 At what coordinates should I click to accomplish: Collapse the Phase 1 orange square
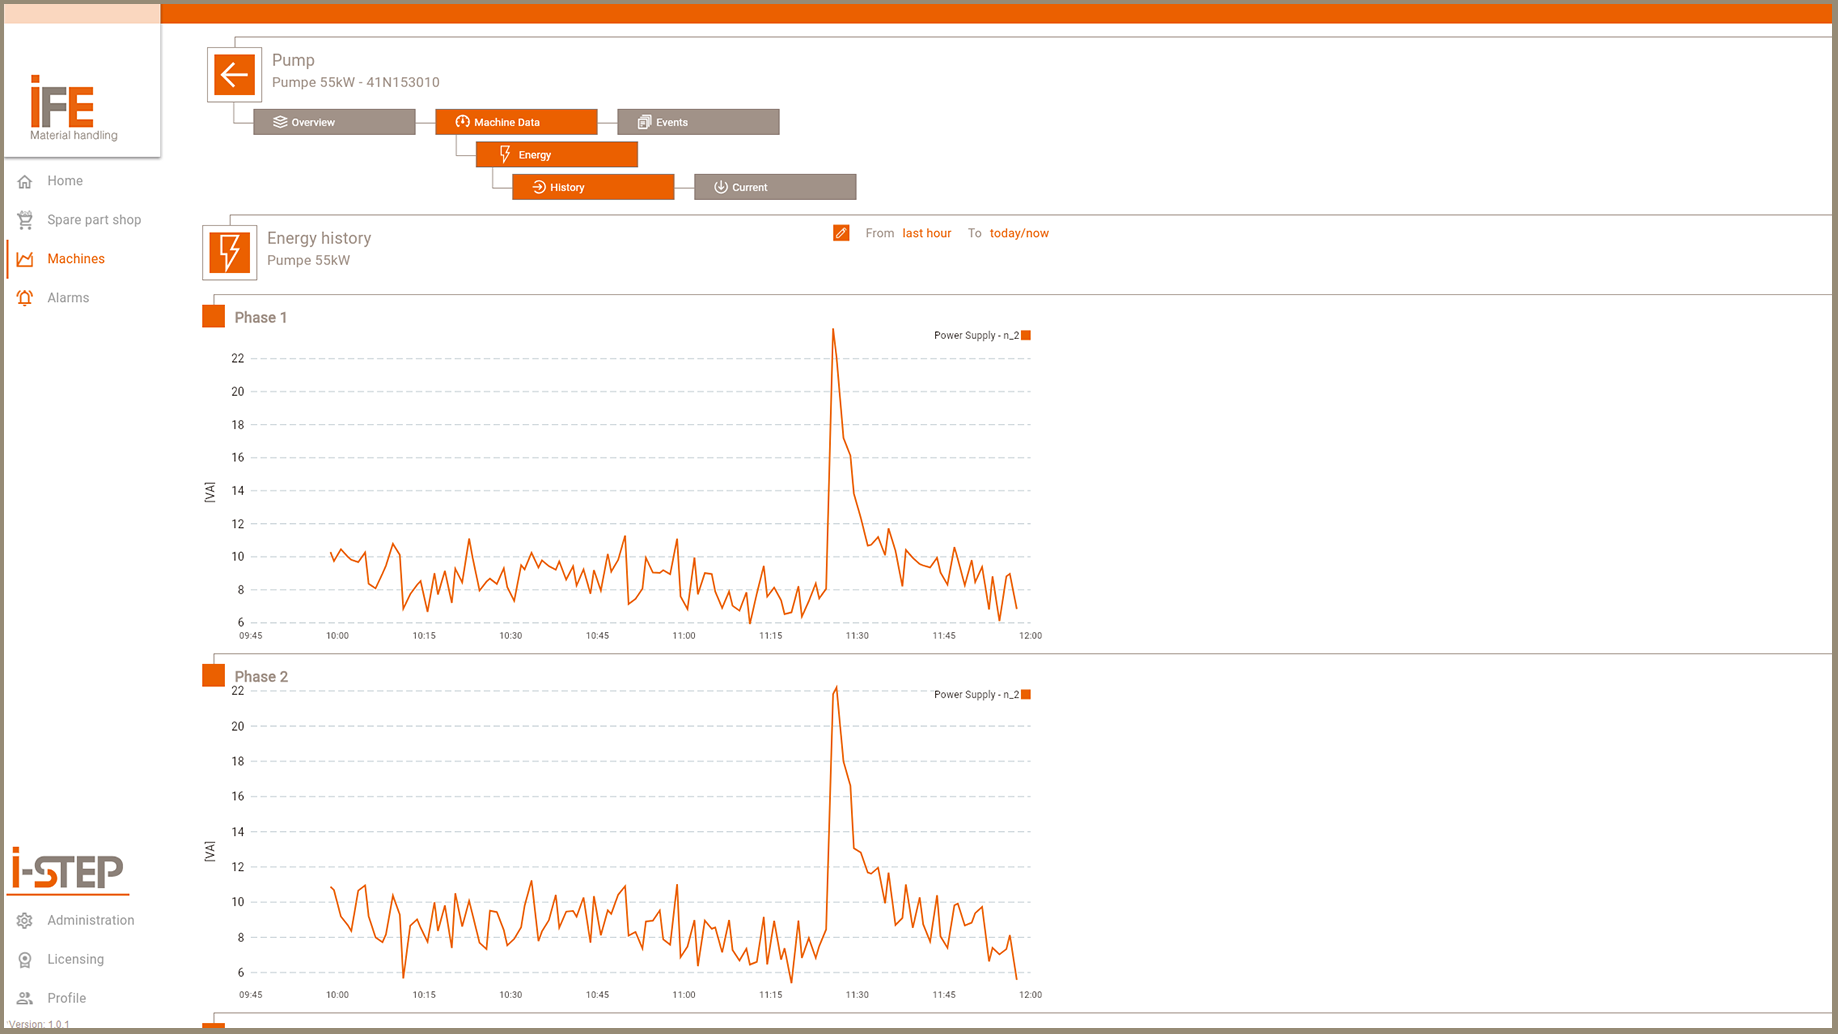(x=213, y=317)
